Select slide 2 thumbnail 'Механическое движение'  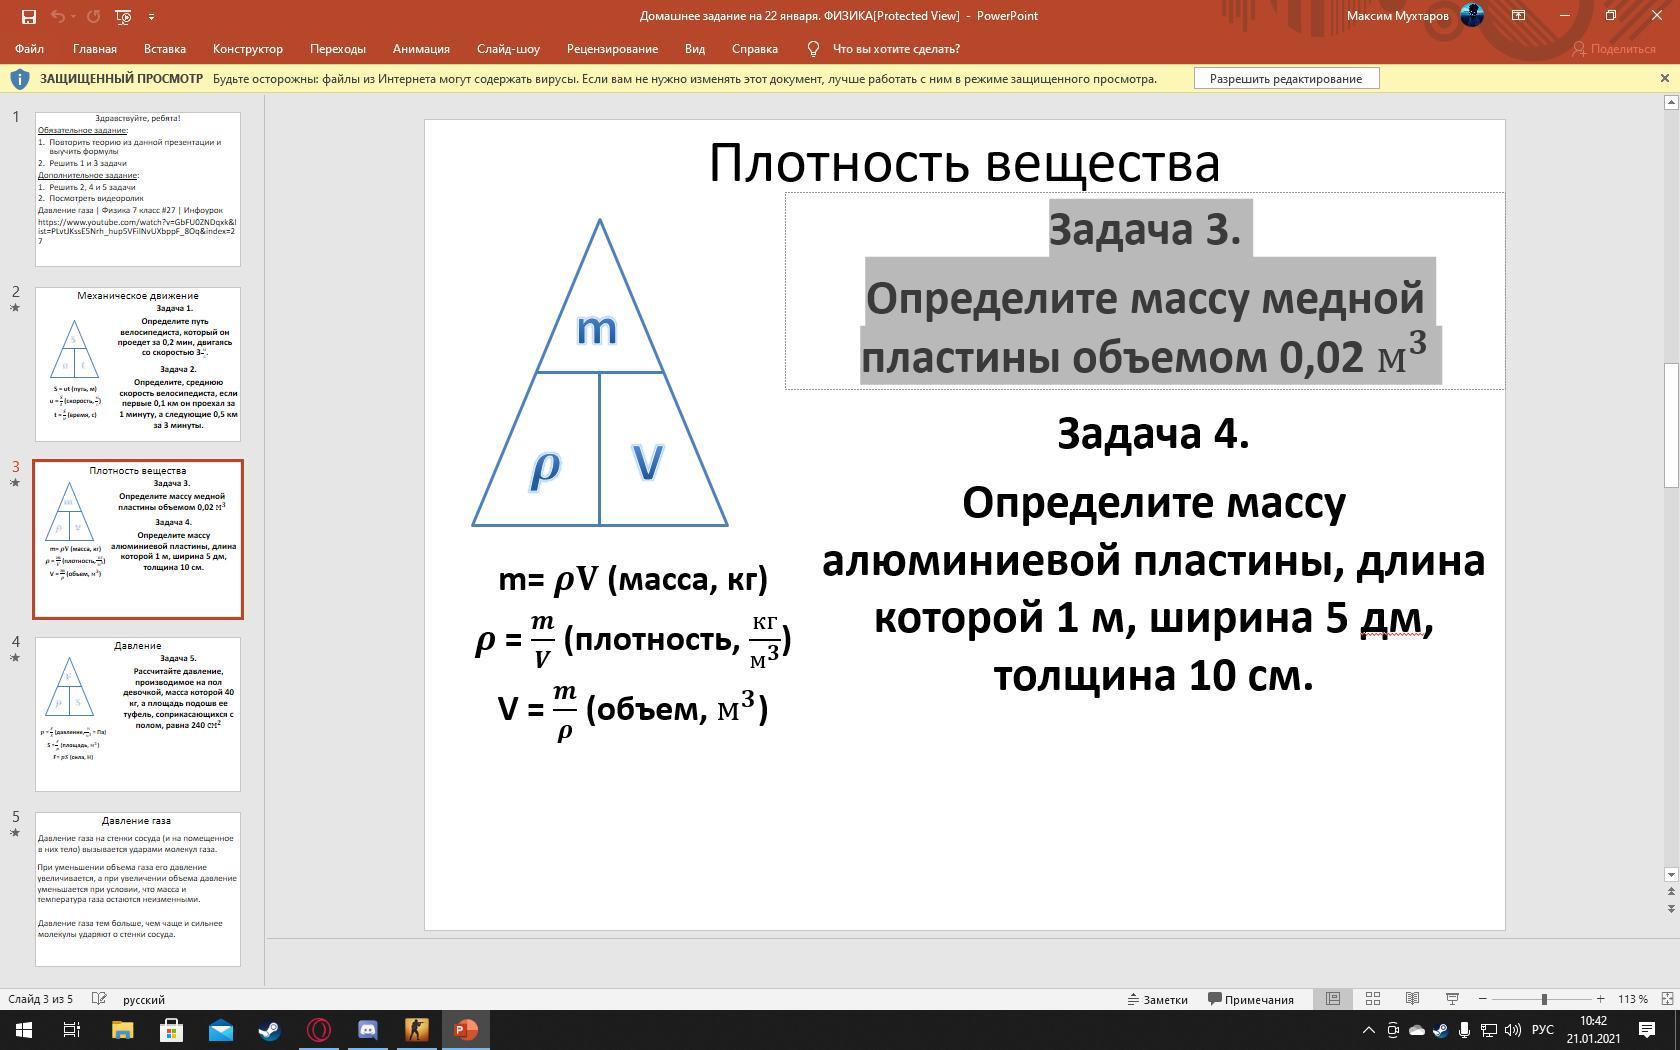click(x=138, y=364)
